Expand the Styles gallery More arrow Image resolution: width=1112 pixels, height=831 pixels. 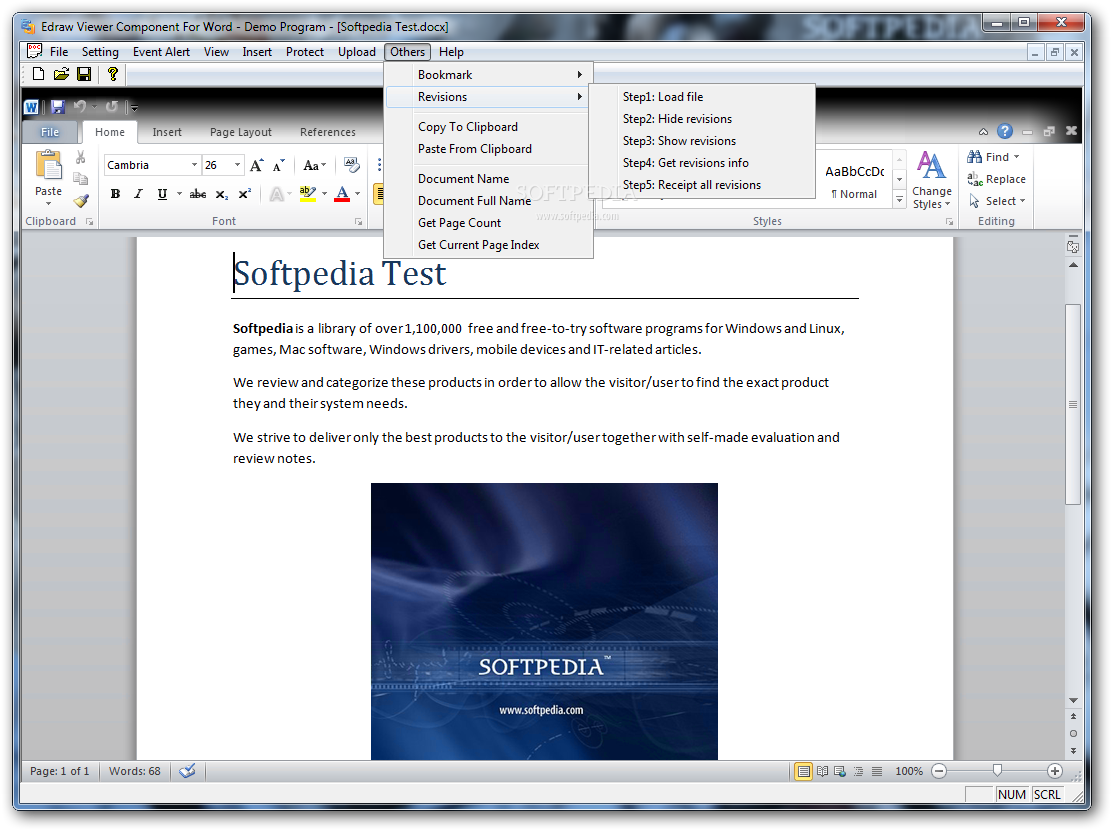899,201
